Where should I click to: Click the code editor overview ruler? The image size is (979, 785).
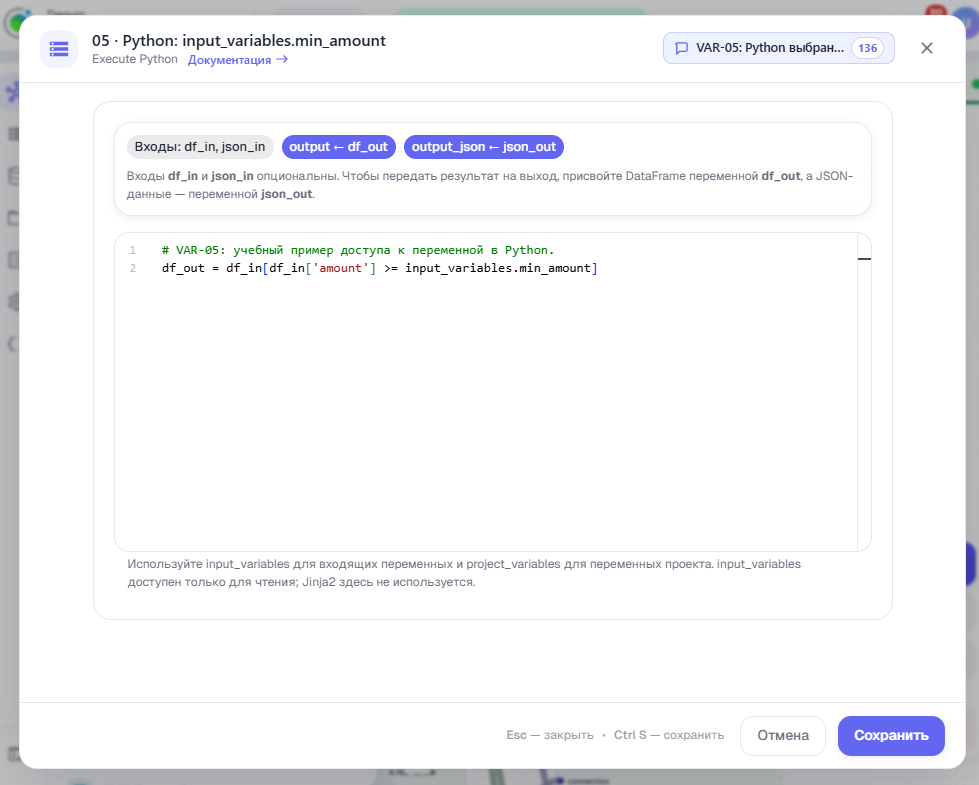pyautogui.click(x=864, y=392)
